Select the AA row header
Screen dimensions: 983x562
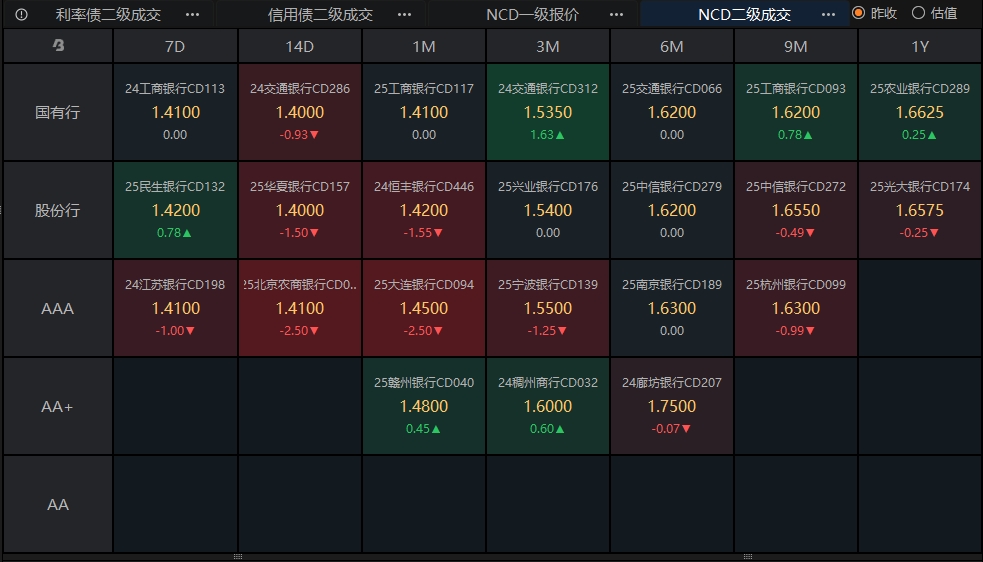coord(58,504)
